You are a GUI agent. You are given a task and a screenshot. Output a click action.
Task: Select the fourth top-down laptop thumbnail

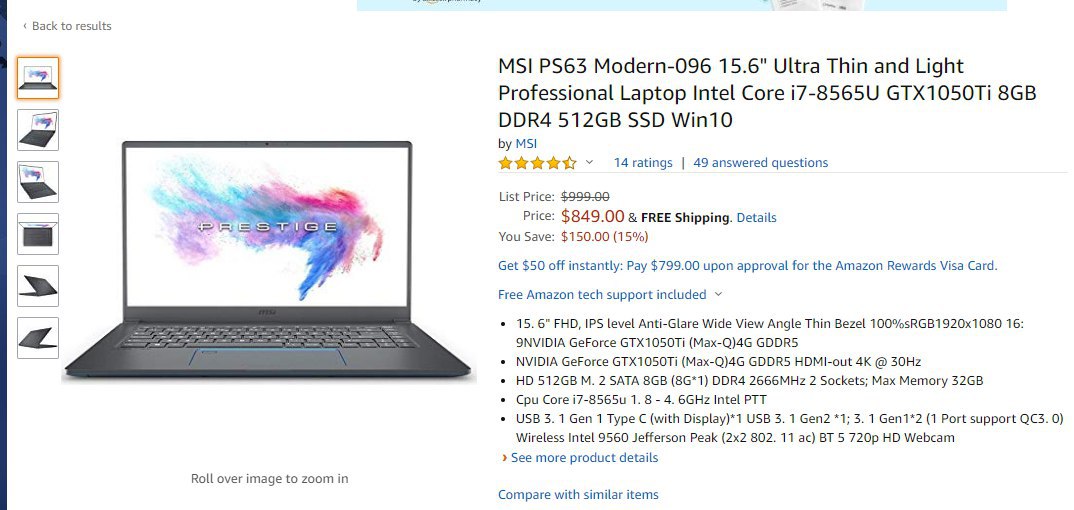(38, 234)
